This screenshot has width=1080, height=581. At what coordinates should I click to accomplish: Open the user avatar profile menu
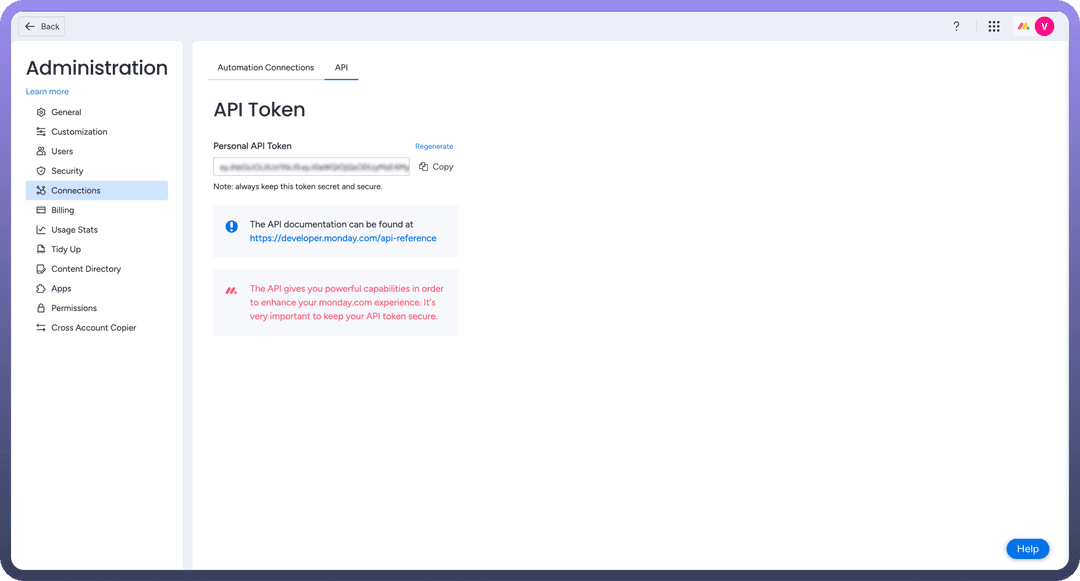(x=1044, y=27)
